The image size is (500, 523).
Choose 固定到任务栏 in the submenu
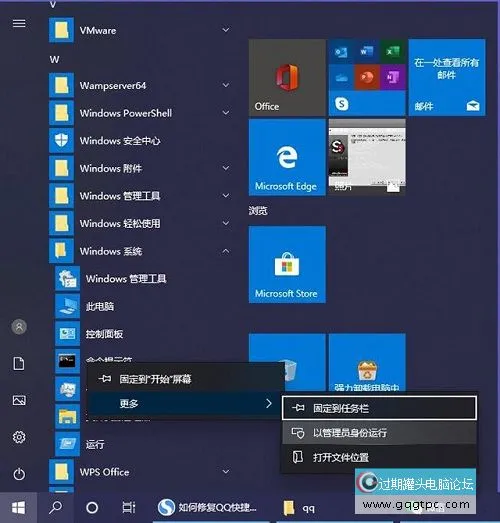(379, 408)
